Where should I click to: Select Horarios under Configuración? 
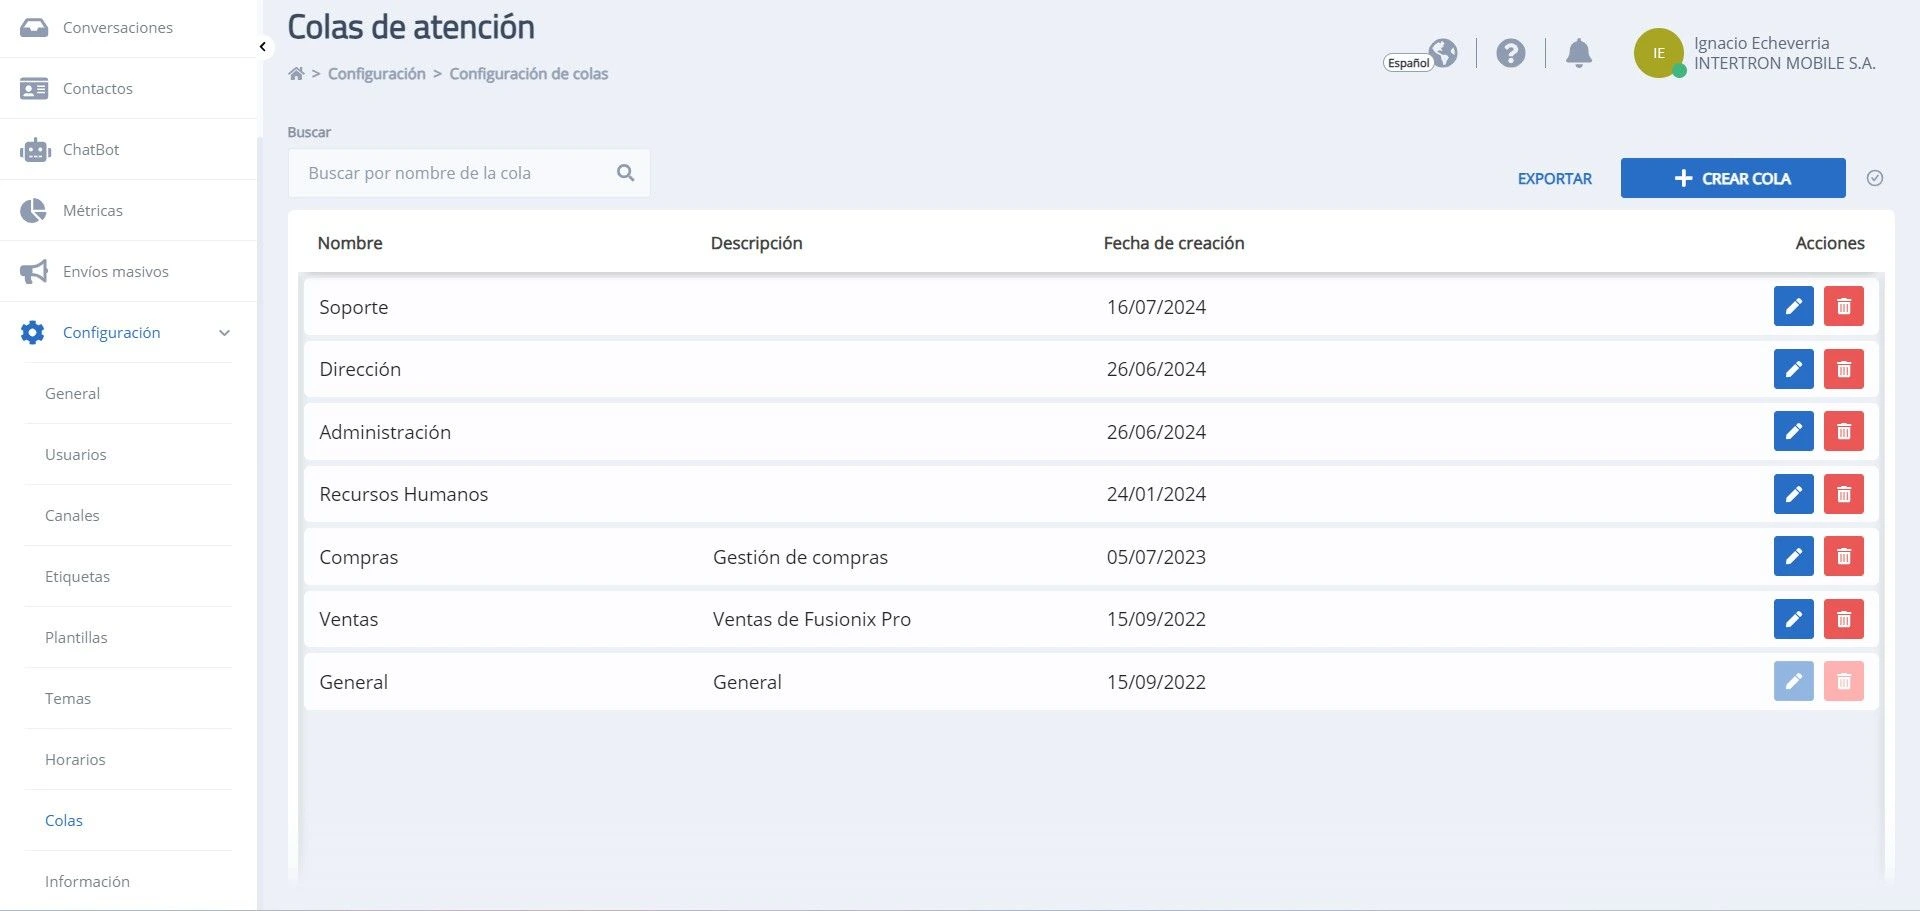pos(75,760)
